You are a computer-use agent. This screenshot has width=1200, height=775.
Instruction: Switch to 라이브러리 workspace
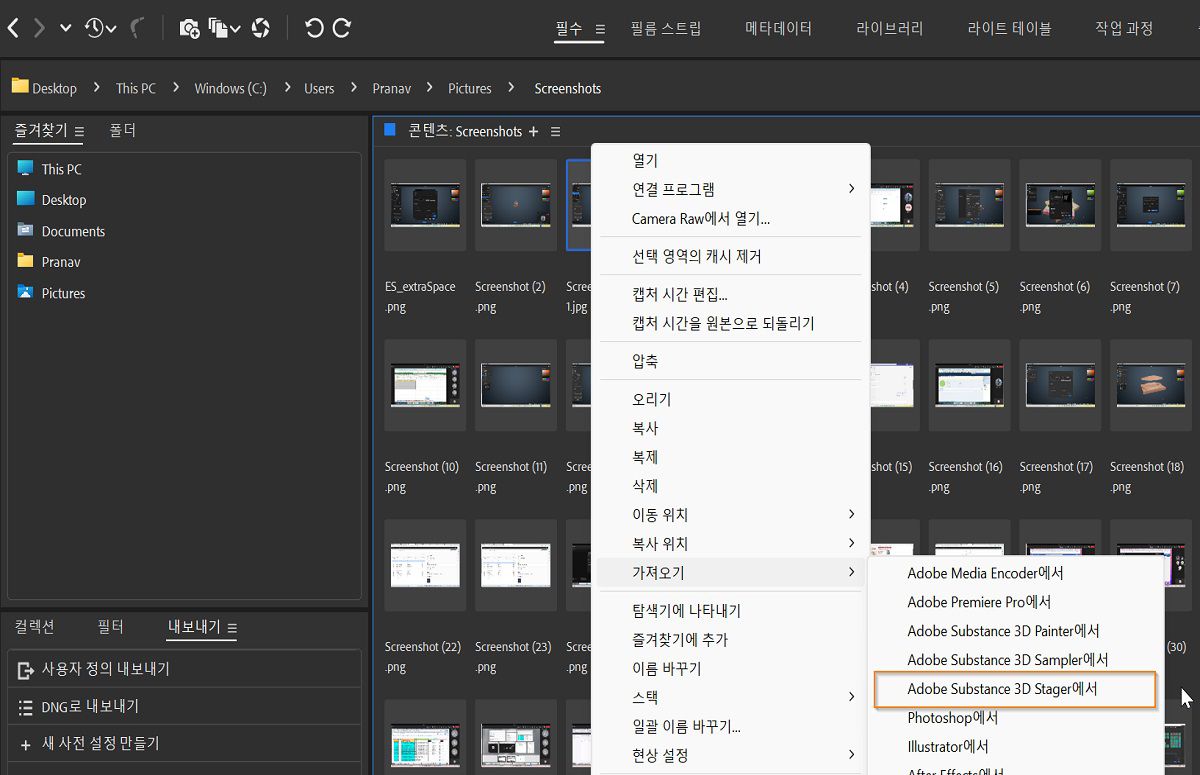click(890, 28)
